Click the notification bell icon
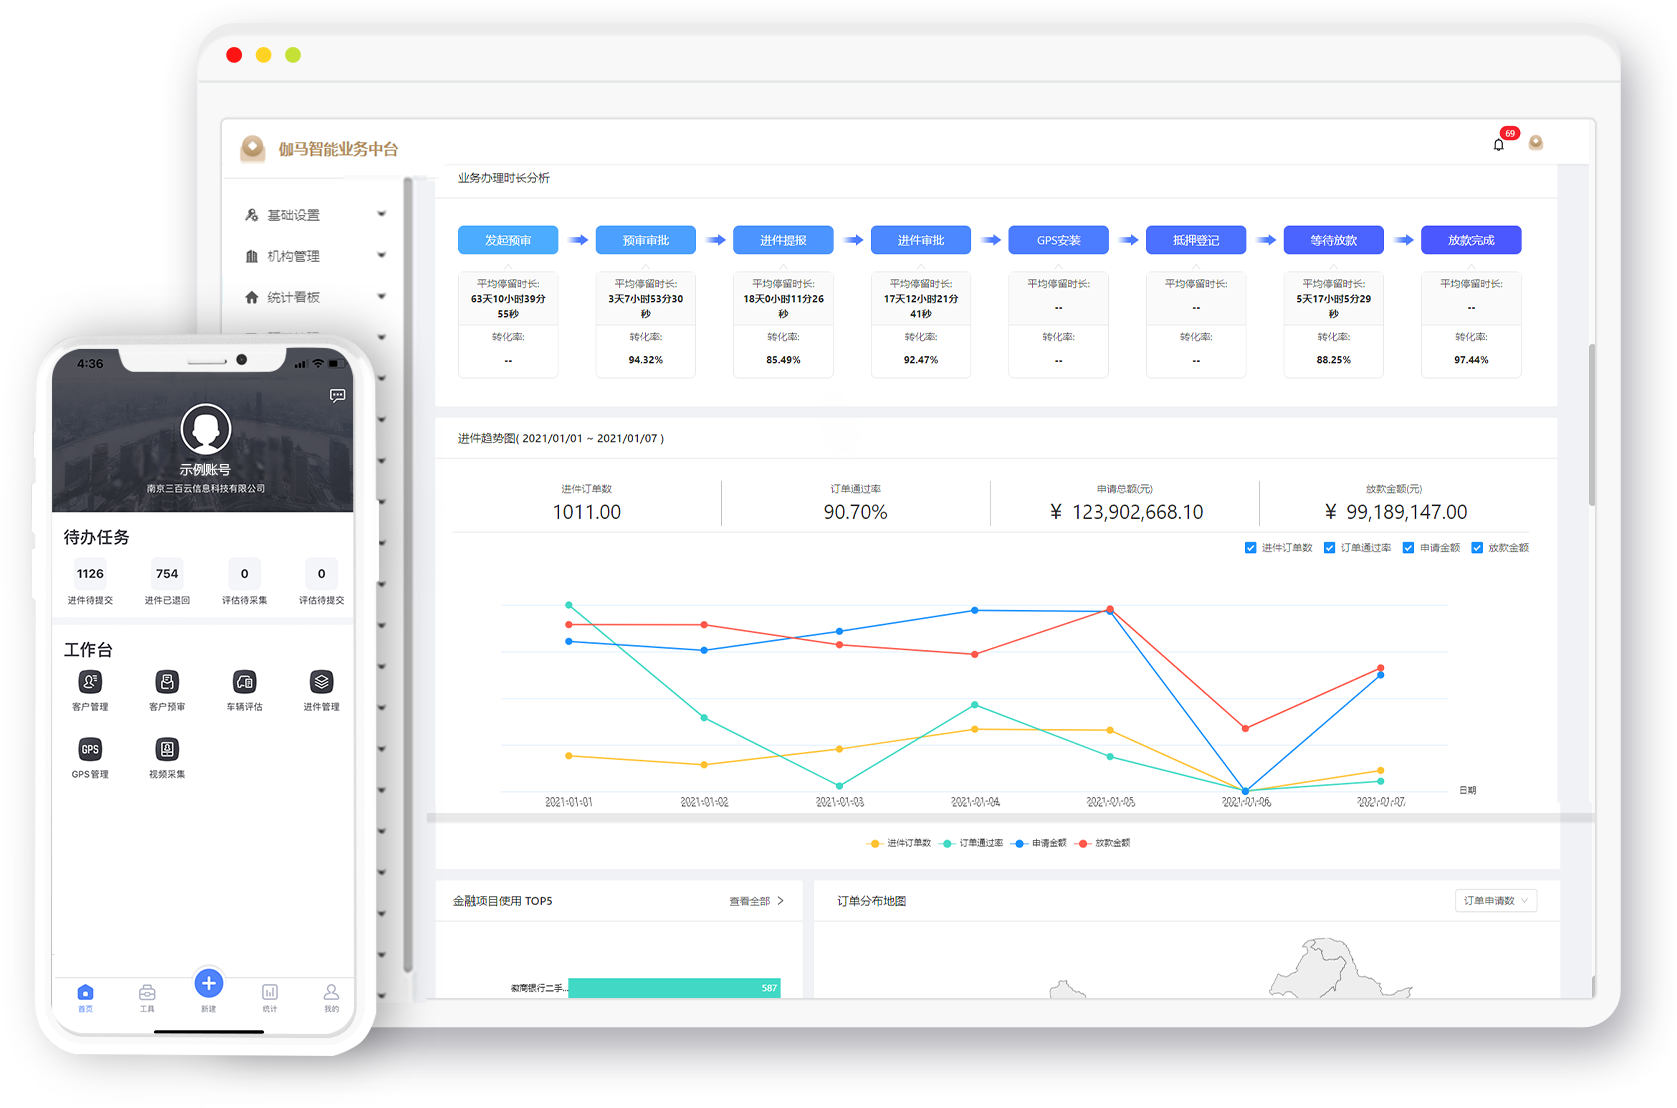Image resolution: width=1677 pixels, height=1108 pixels. point(1498,145)
